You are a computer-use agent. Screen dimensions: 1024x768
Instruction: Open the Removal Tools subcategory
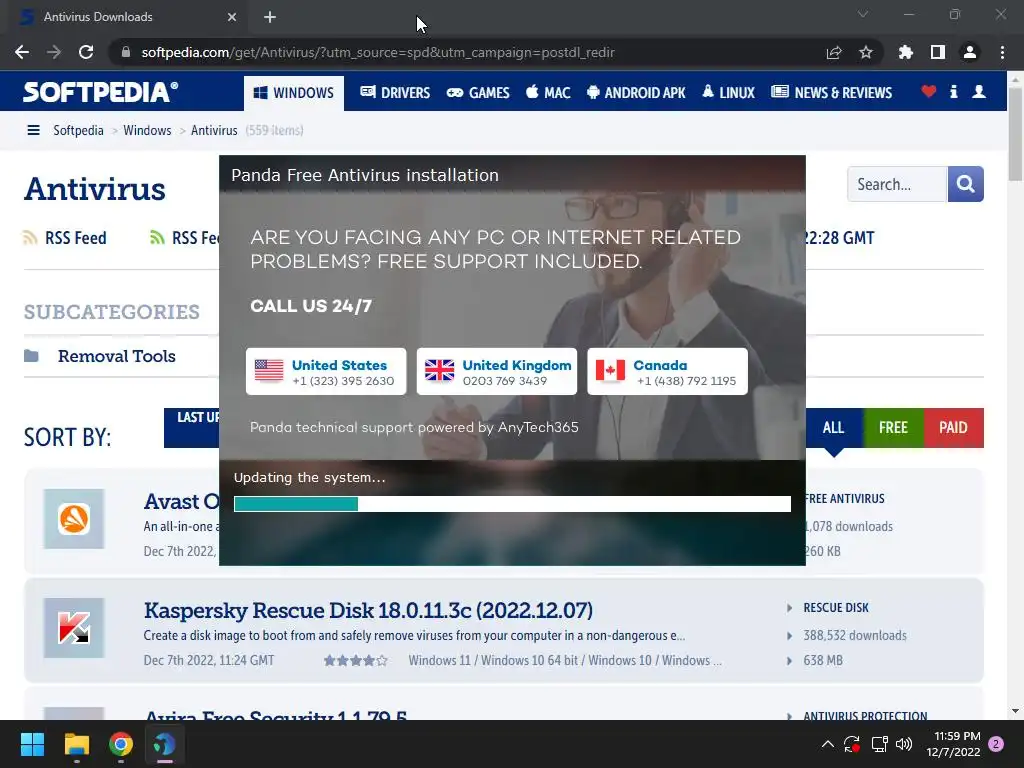click(x=117, y=356)
